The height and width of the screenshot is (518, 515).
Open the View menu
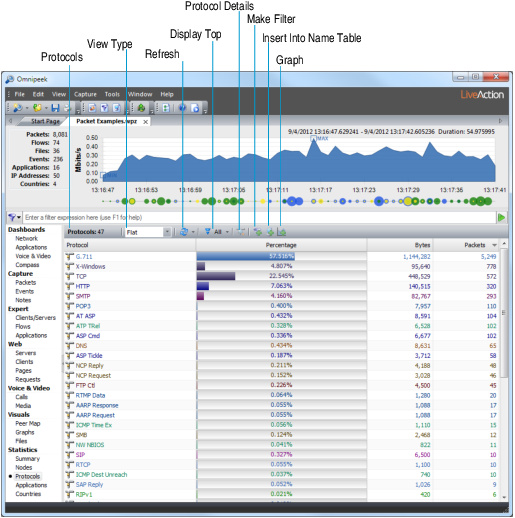point(59,94)
